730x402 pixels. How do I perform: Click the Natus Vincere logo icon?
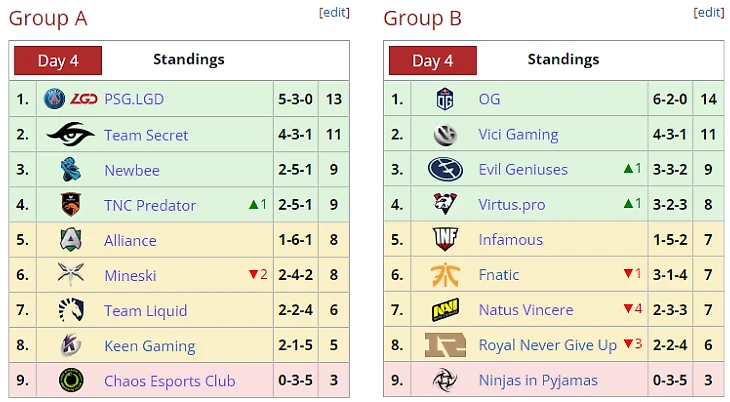445,309
